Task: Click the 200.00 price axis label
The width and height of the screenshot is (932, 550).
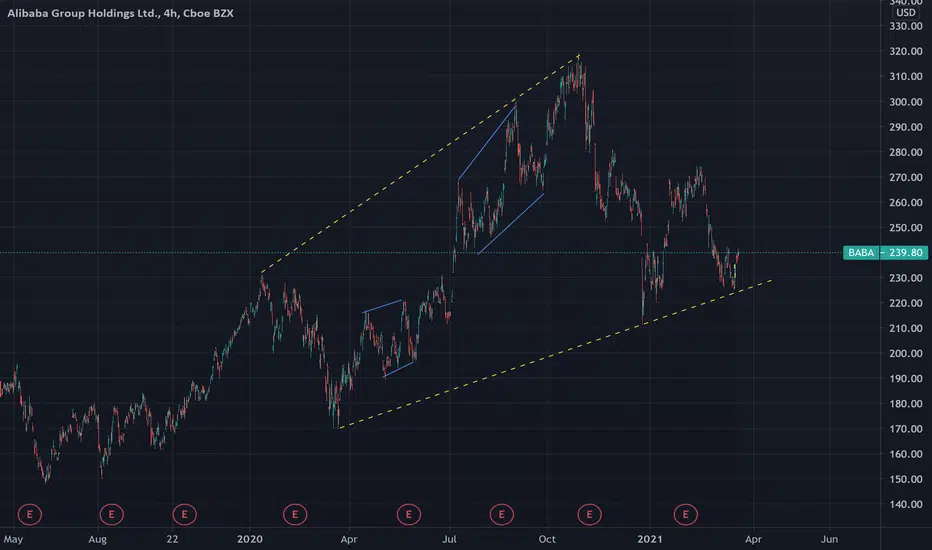Action: click(x=906, y=353)
